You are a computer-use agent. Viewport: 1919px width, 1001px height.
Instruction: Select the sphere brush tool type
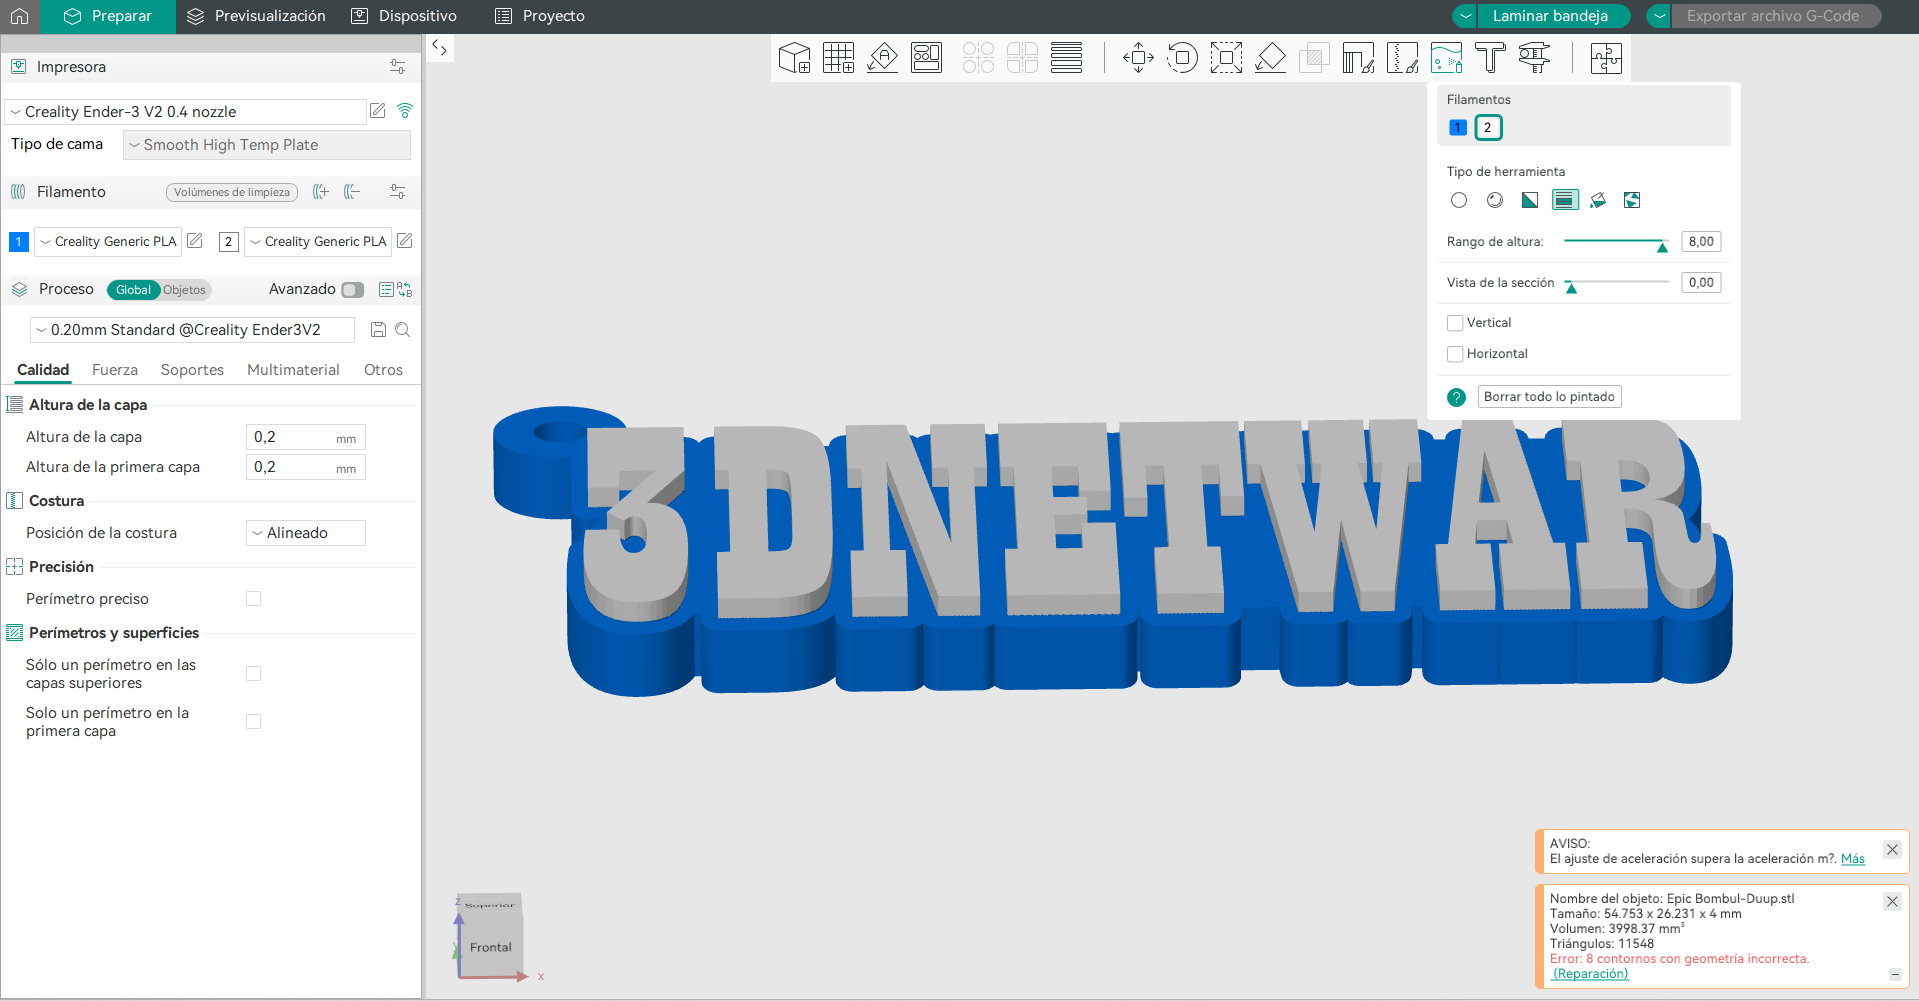(1494, 200)
